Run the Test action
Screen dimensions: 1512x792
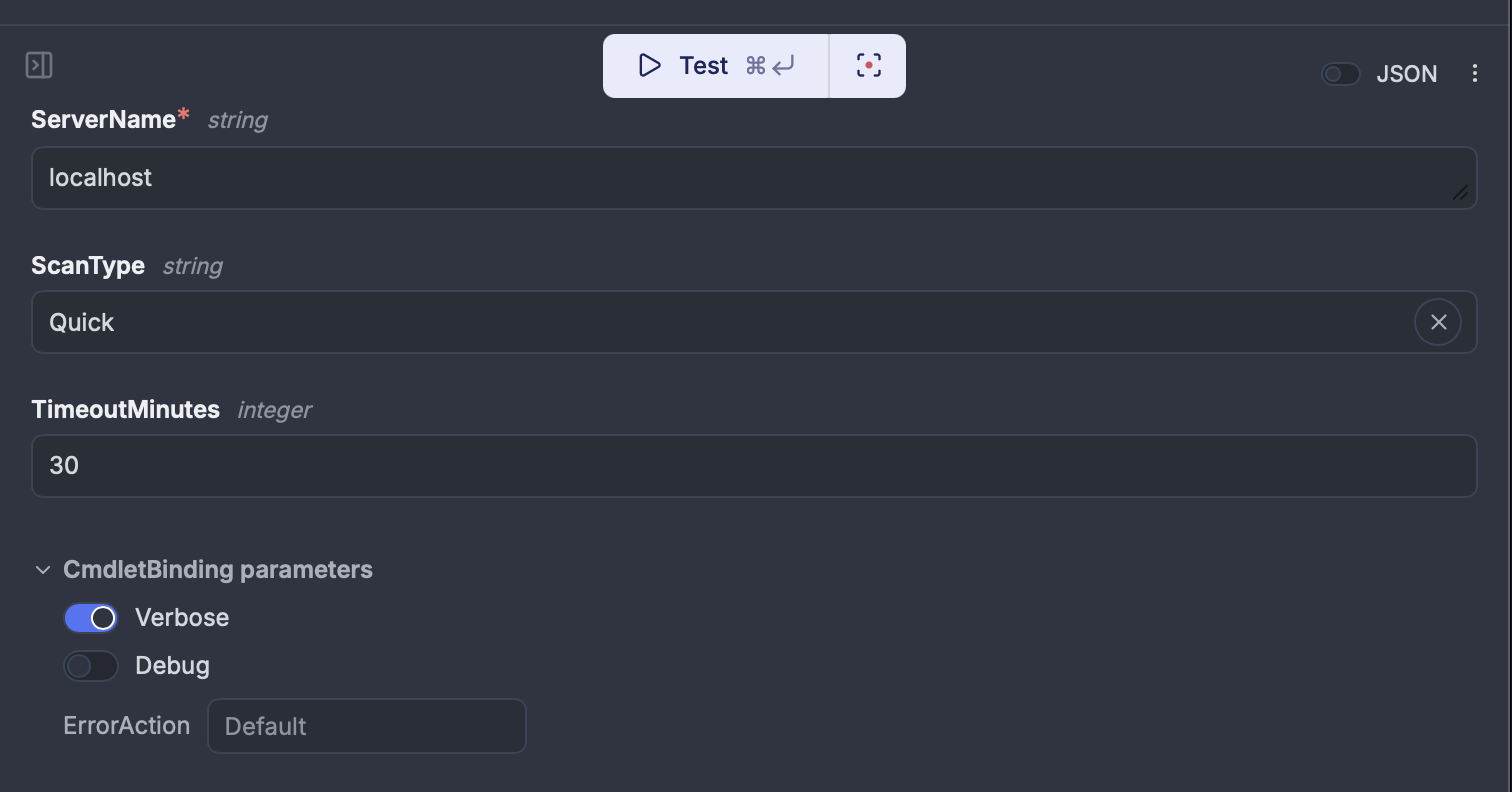(703, 65)
